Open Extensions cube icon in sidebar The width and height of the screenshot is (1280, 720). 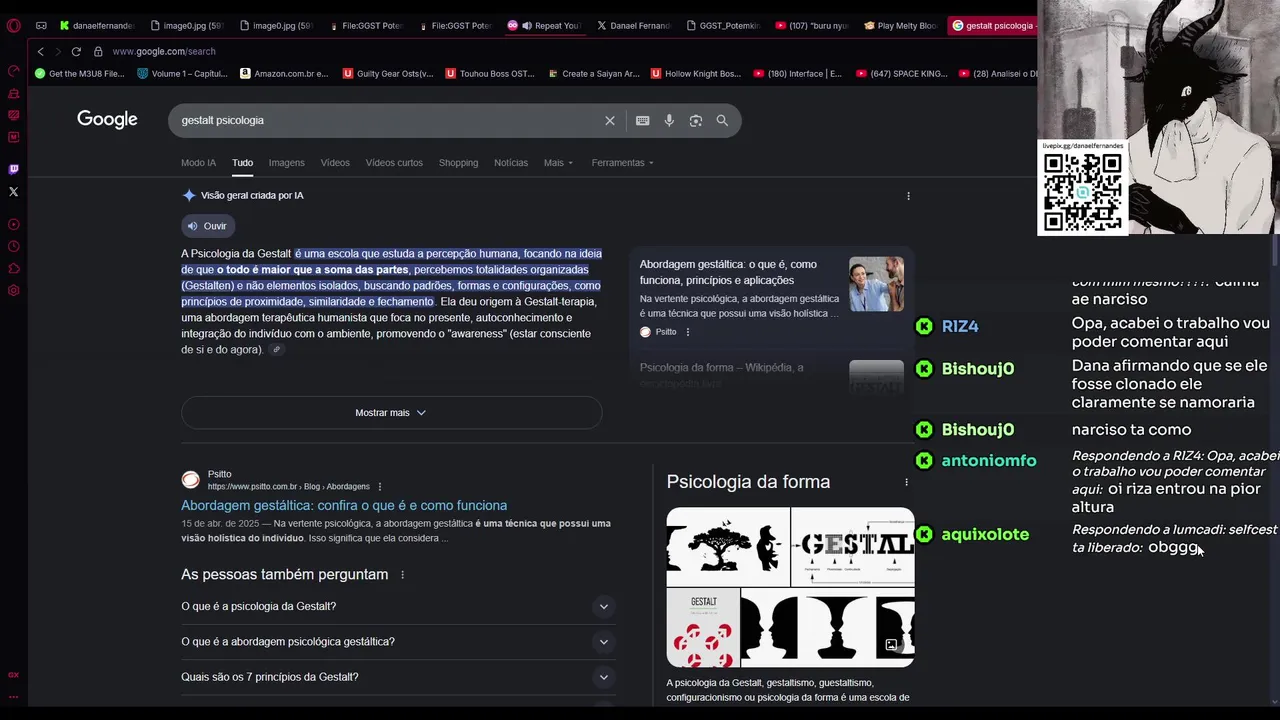13,268
